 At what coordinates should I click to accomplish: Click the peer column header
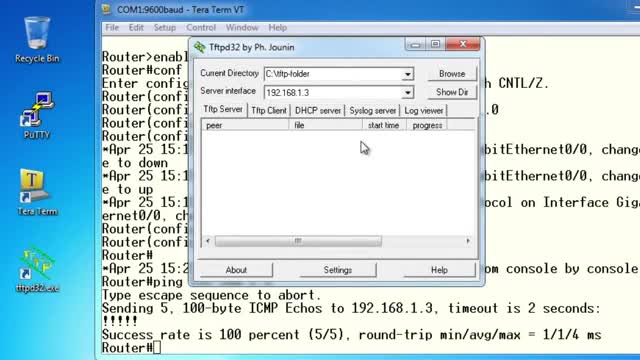tap(245, 125)
